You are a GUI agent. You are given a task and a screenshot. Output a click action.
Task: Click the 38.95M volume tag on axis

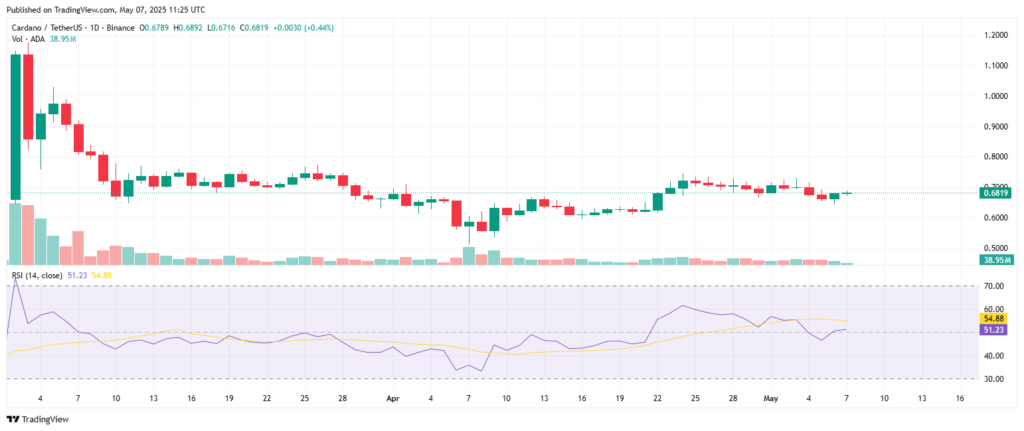click(x=992, y=259)
